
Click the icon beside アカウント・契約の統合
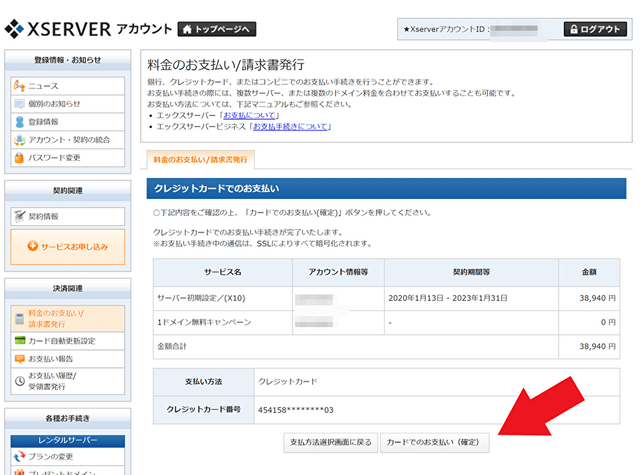pos(19,140)
